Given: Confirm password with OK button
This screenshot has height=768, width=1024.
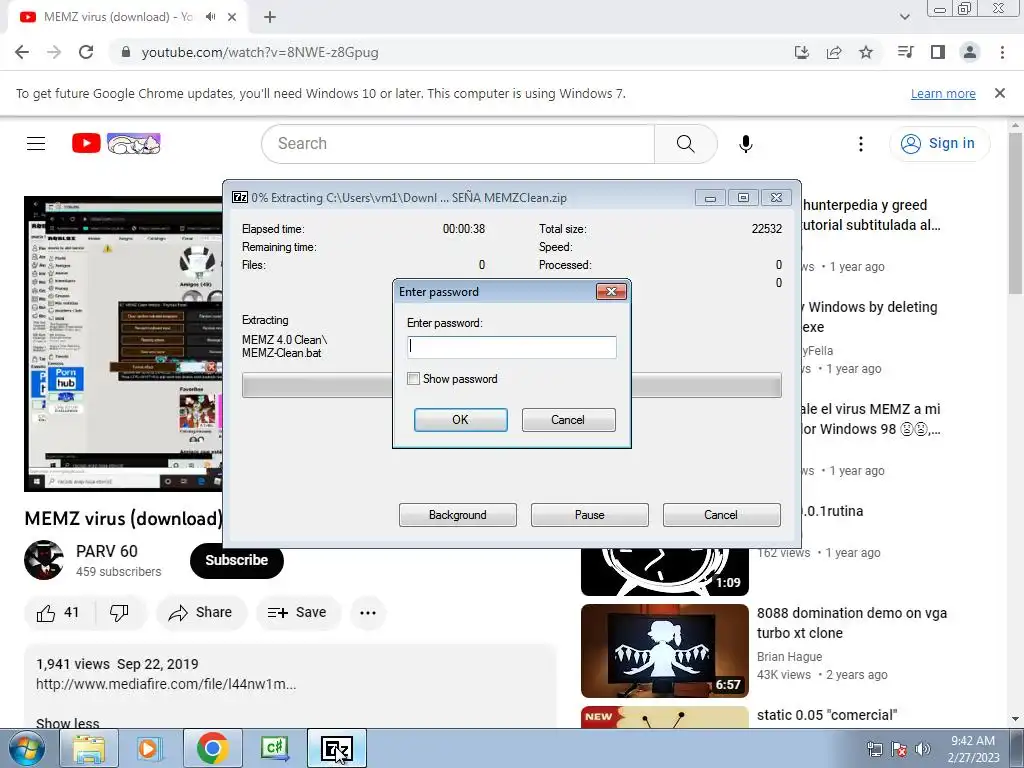Looking at the screenshot, I should pyautogui.click(x=460, y=420).
